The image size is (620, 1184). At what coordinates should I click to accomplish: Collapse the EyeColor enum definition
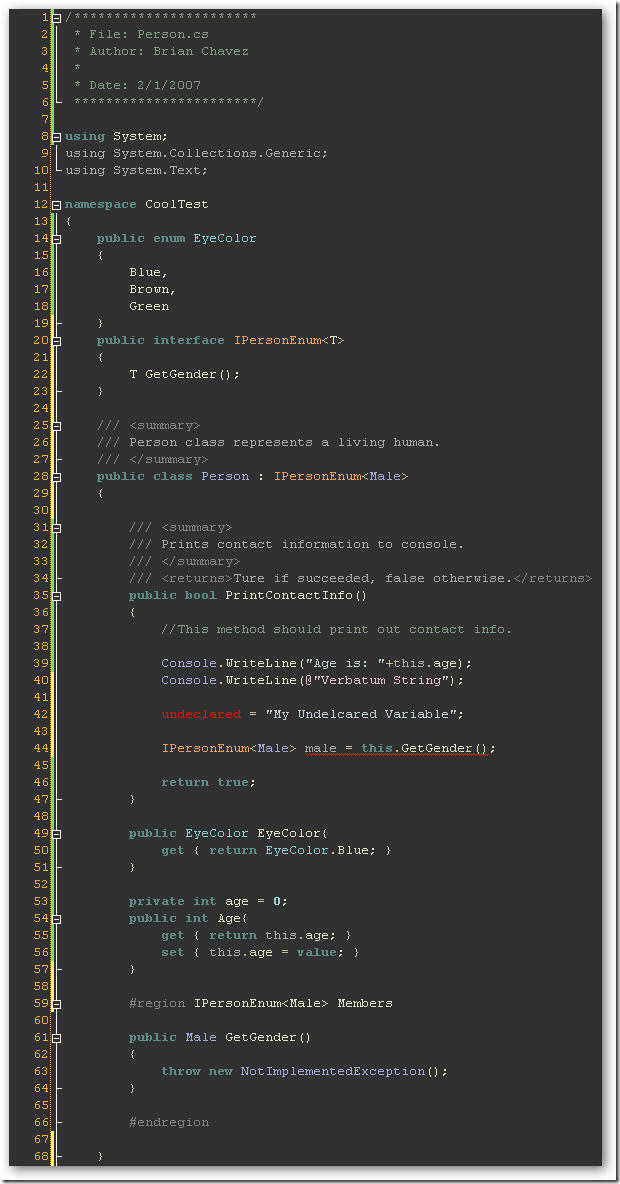[57, 239]
